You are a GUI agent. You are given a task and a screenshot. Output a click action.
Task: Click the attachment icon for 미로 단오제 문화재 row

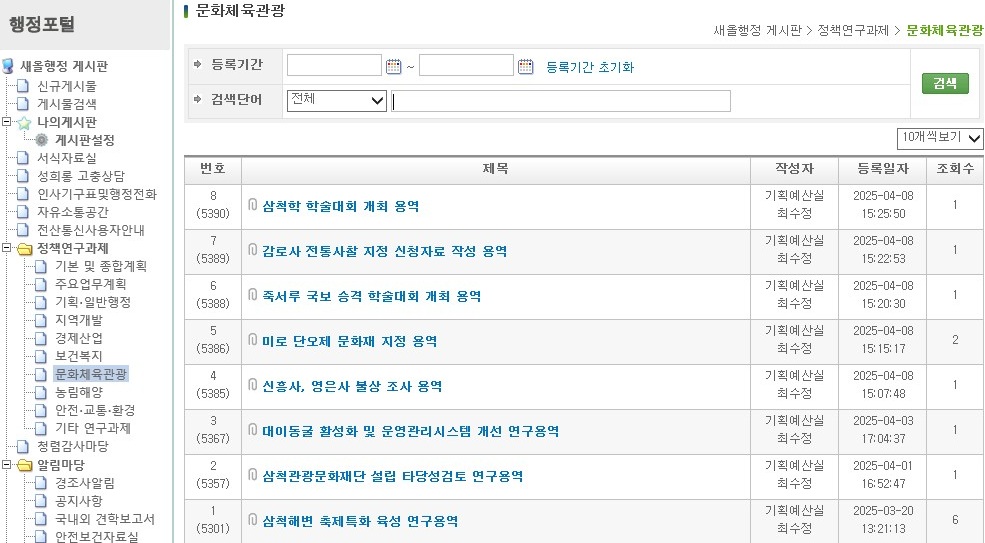pos(253,340)
